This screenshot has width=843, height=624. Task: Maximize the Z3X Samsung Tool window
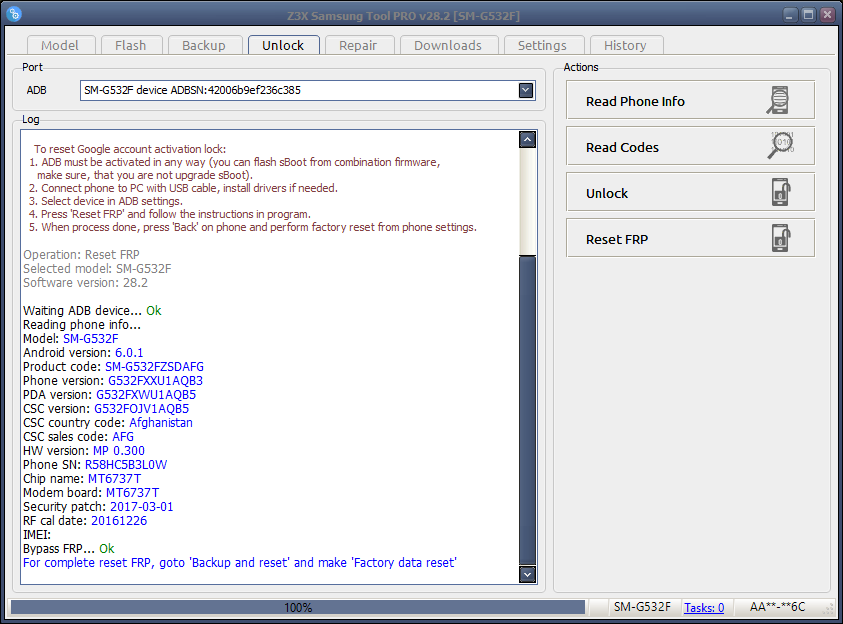point(809,15)
